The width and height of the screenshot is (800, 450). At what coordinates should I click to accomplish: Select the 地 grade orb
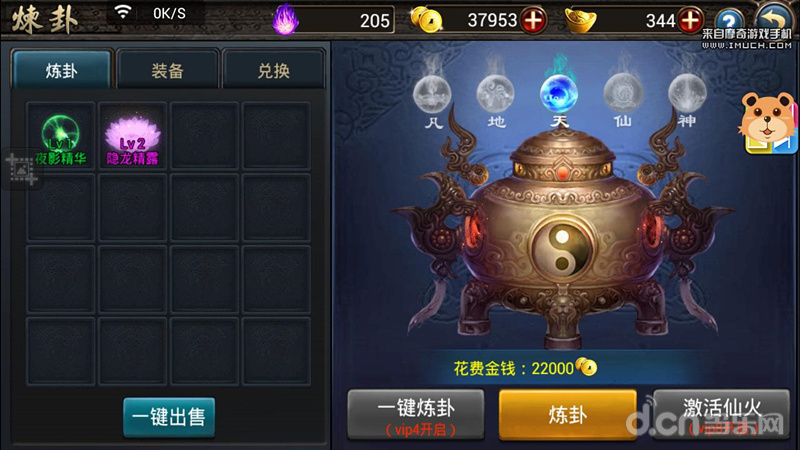pyautogui.click(x=495, y=94)
